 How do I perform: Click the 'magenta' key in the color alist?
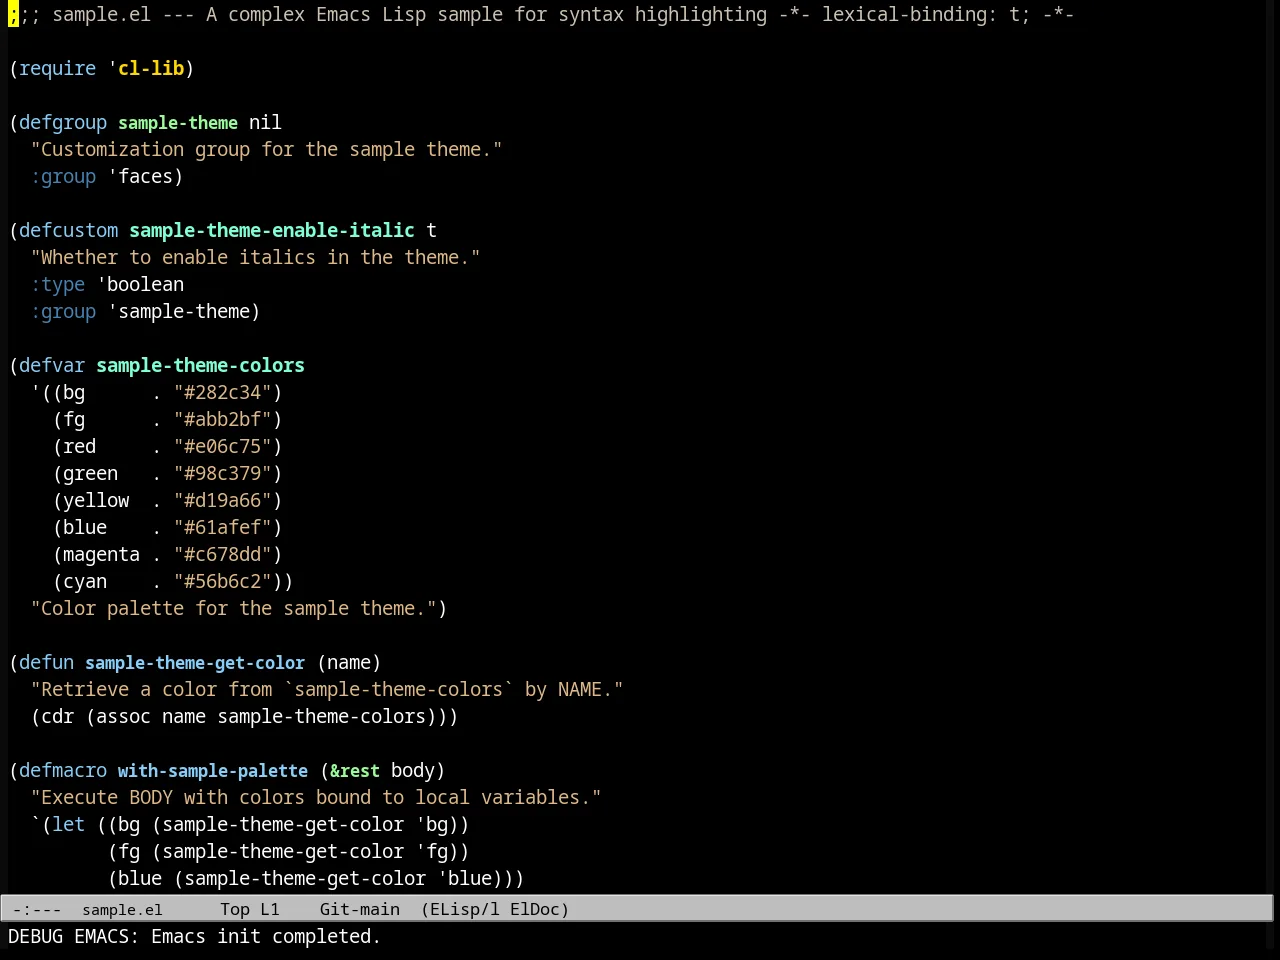(101, 554)
